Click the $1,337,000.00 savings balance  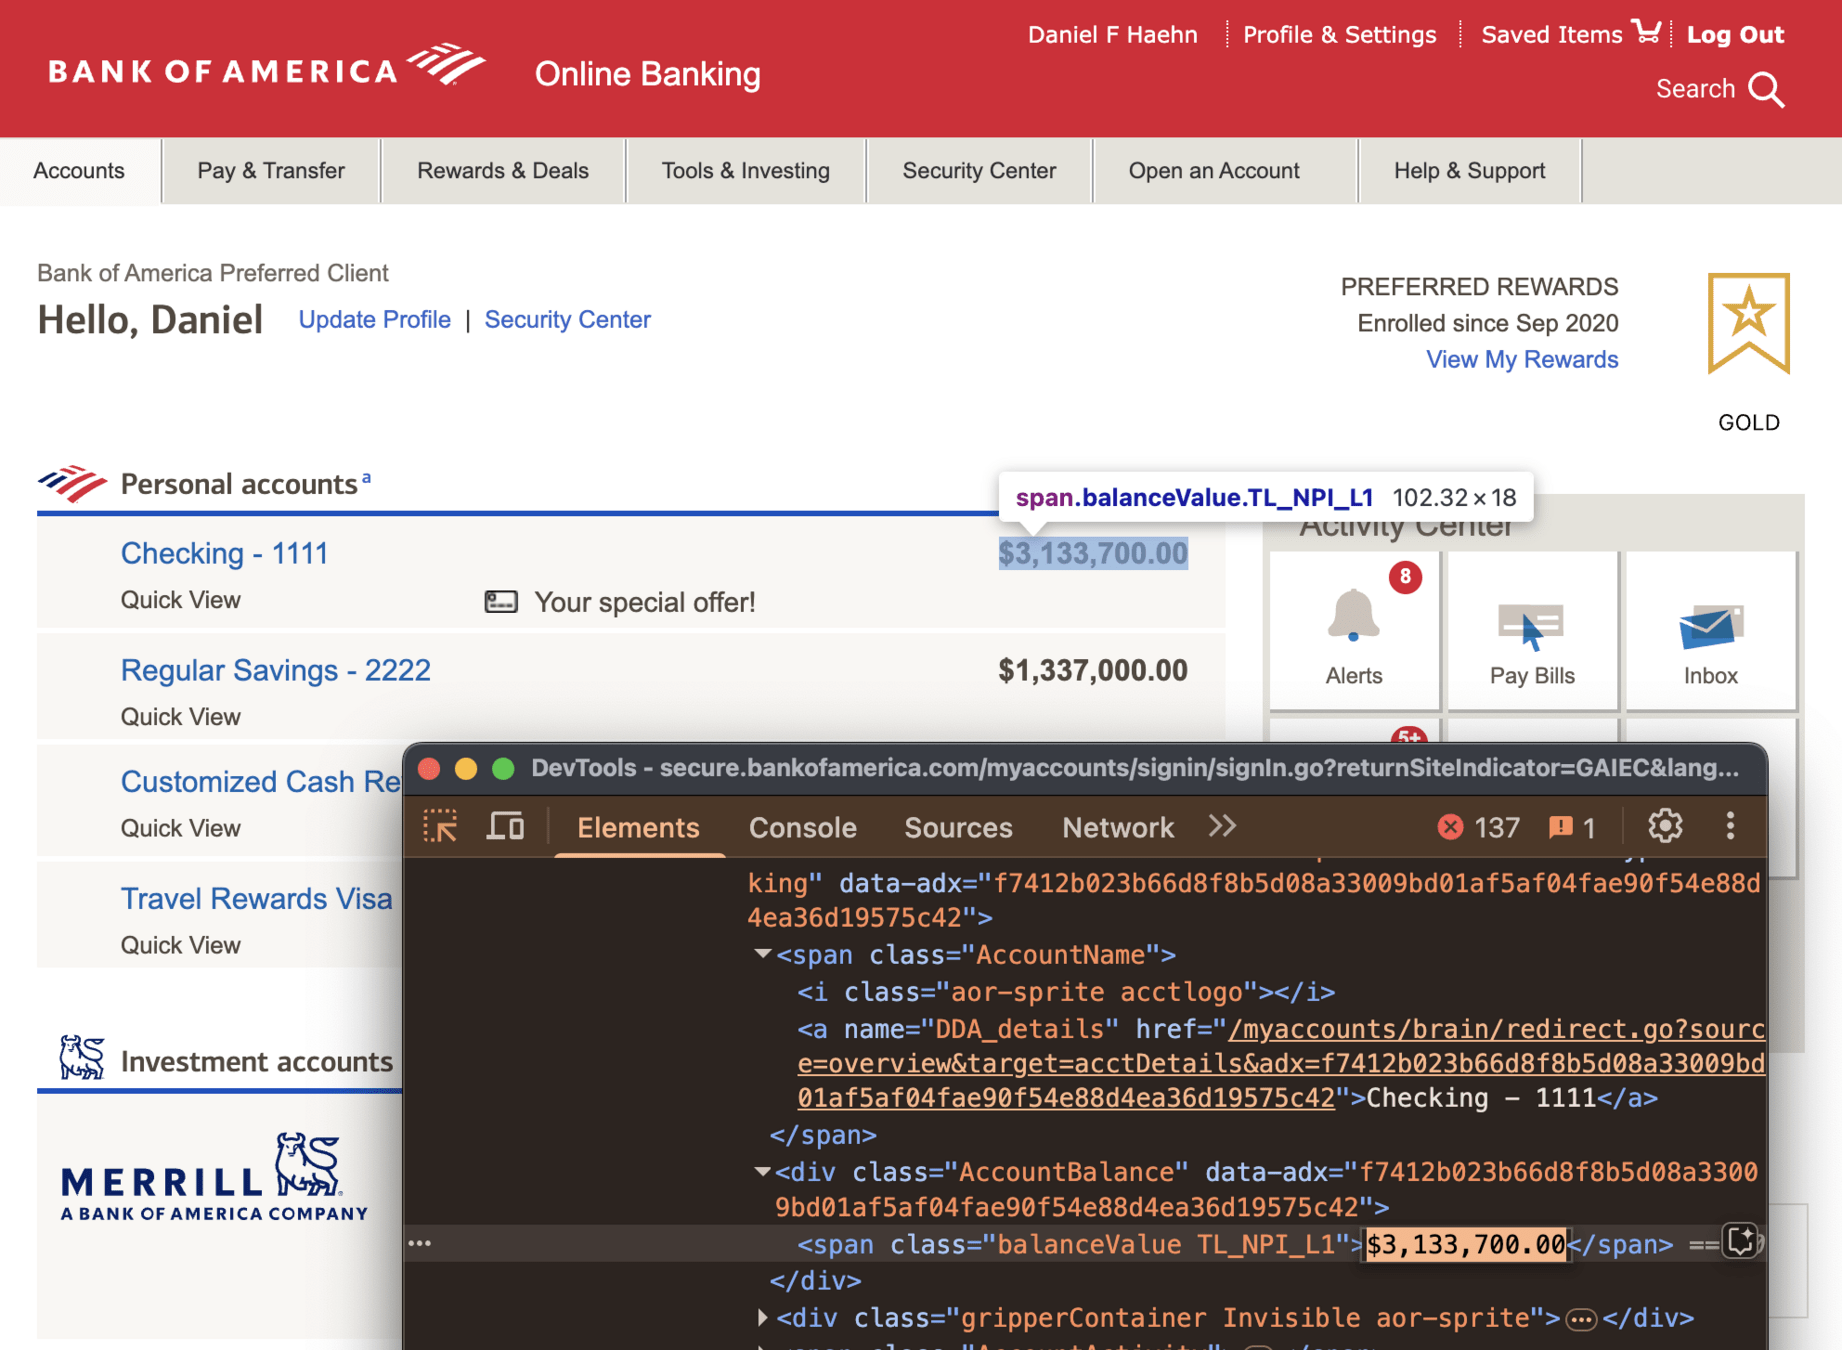pyautogui.click(x=1093, y=670)
